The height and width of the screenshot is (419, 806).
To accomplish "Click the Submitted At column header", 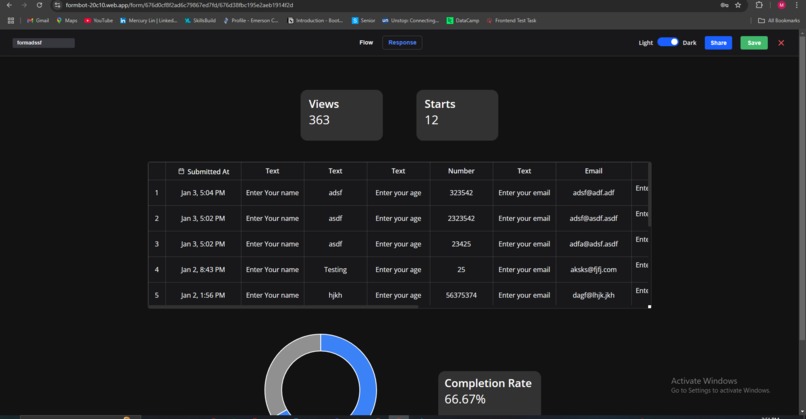I will tap(203, 171).
